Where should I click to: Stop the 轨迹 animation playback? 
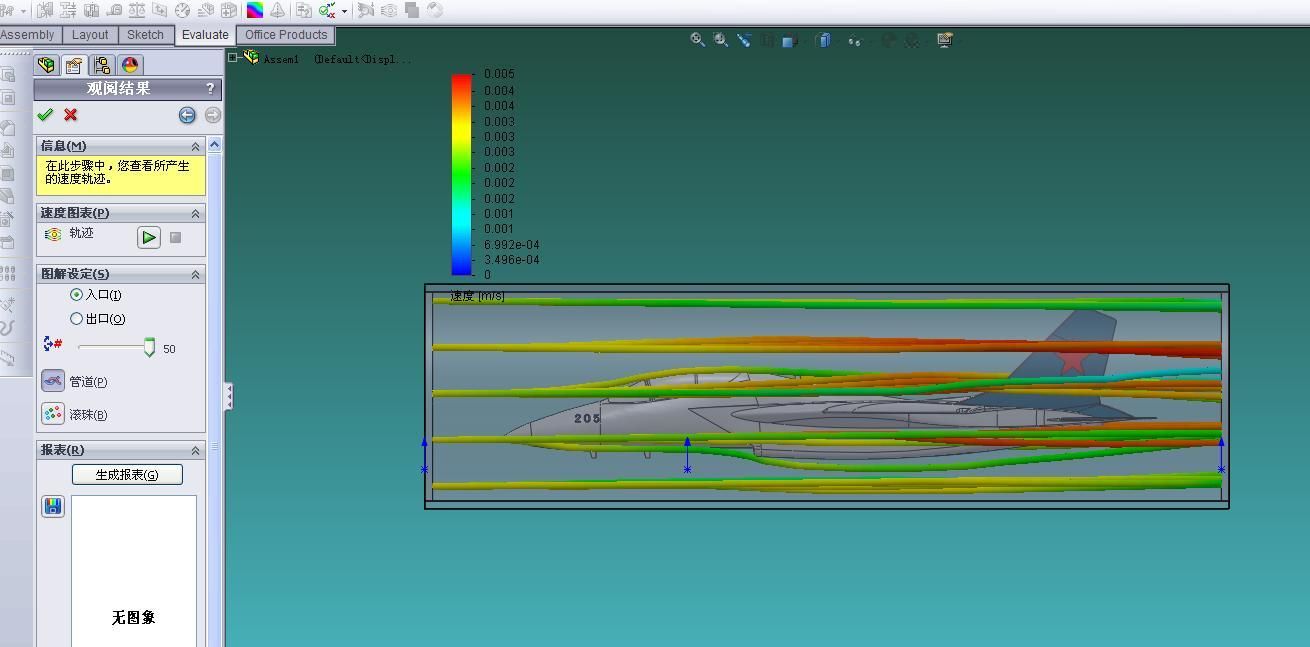pos(175,237)
